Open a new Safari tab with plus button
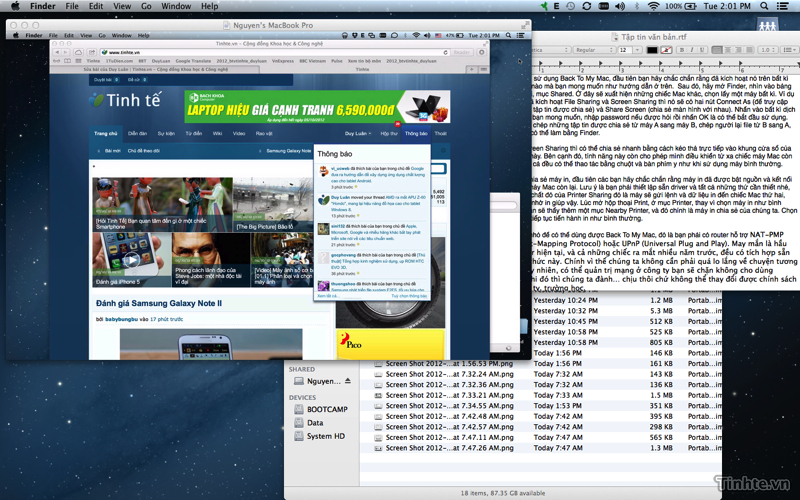Screen dimensions: 800x500 [x=471, y=69]
